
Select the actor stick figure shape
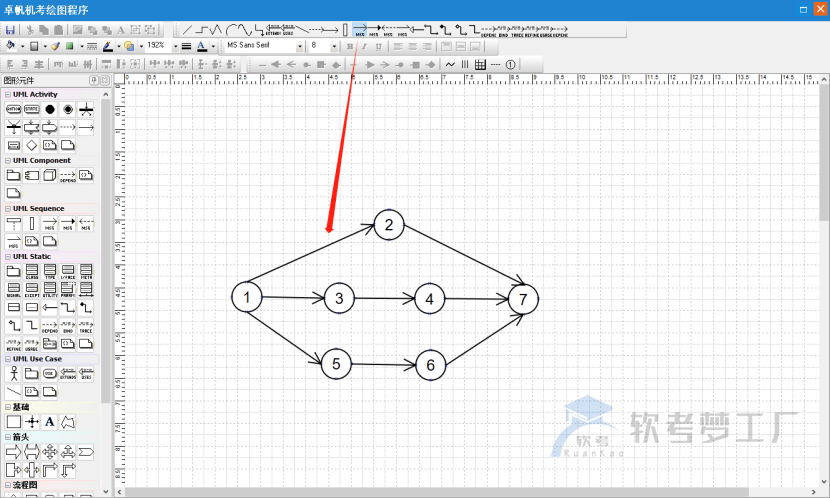pyautogui.click(x=13, y=373)
